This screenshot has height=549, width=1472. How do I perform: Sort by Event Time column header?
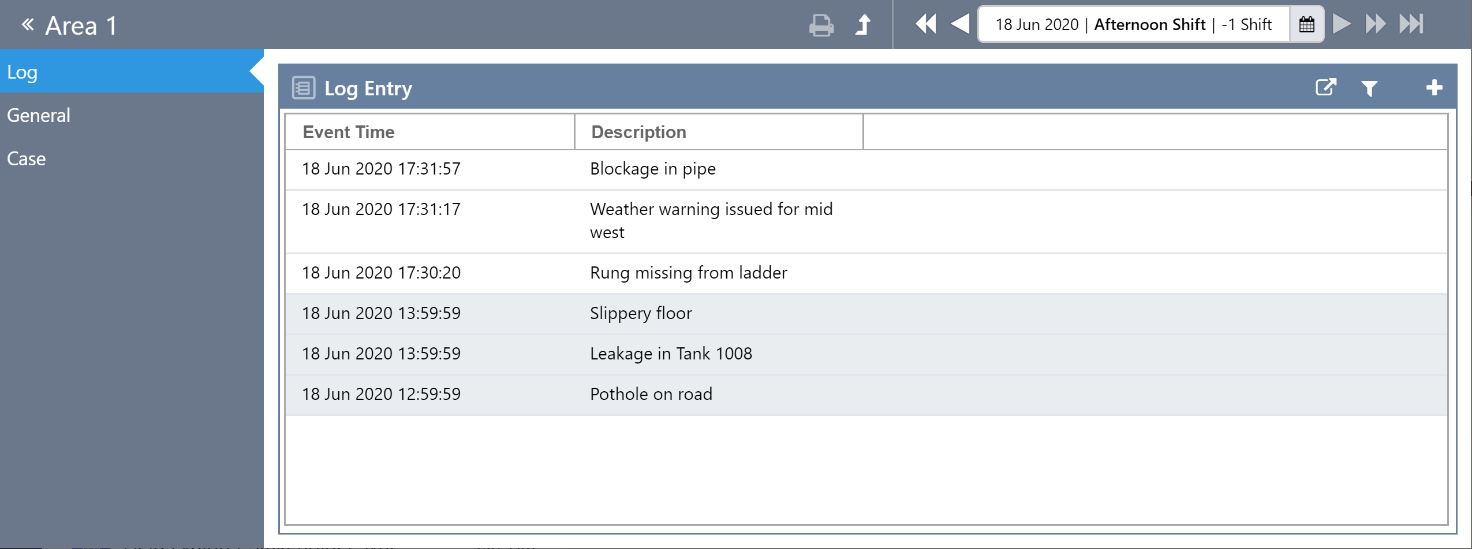click(349, 132)
